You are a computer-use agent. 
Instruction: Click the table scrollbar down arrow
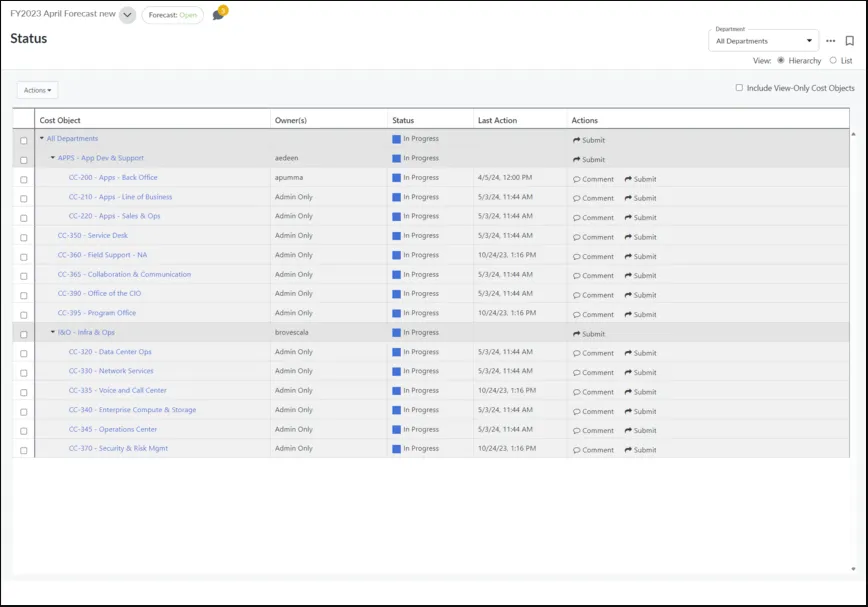pyautogui.click(x=853, y=569)
